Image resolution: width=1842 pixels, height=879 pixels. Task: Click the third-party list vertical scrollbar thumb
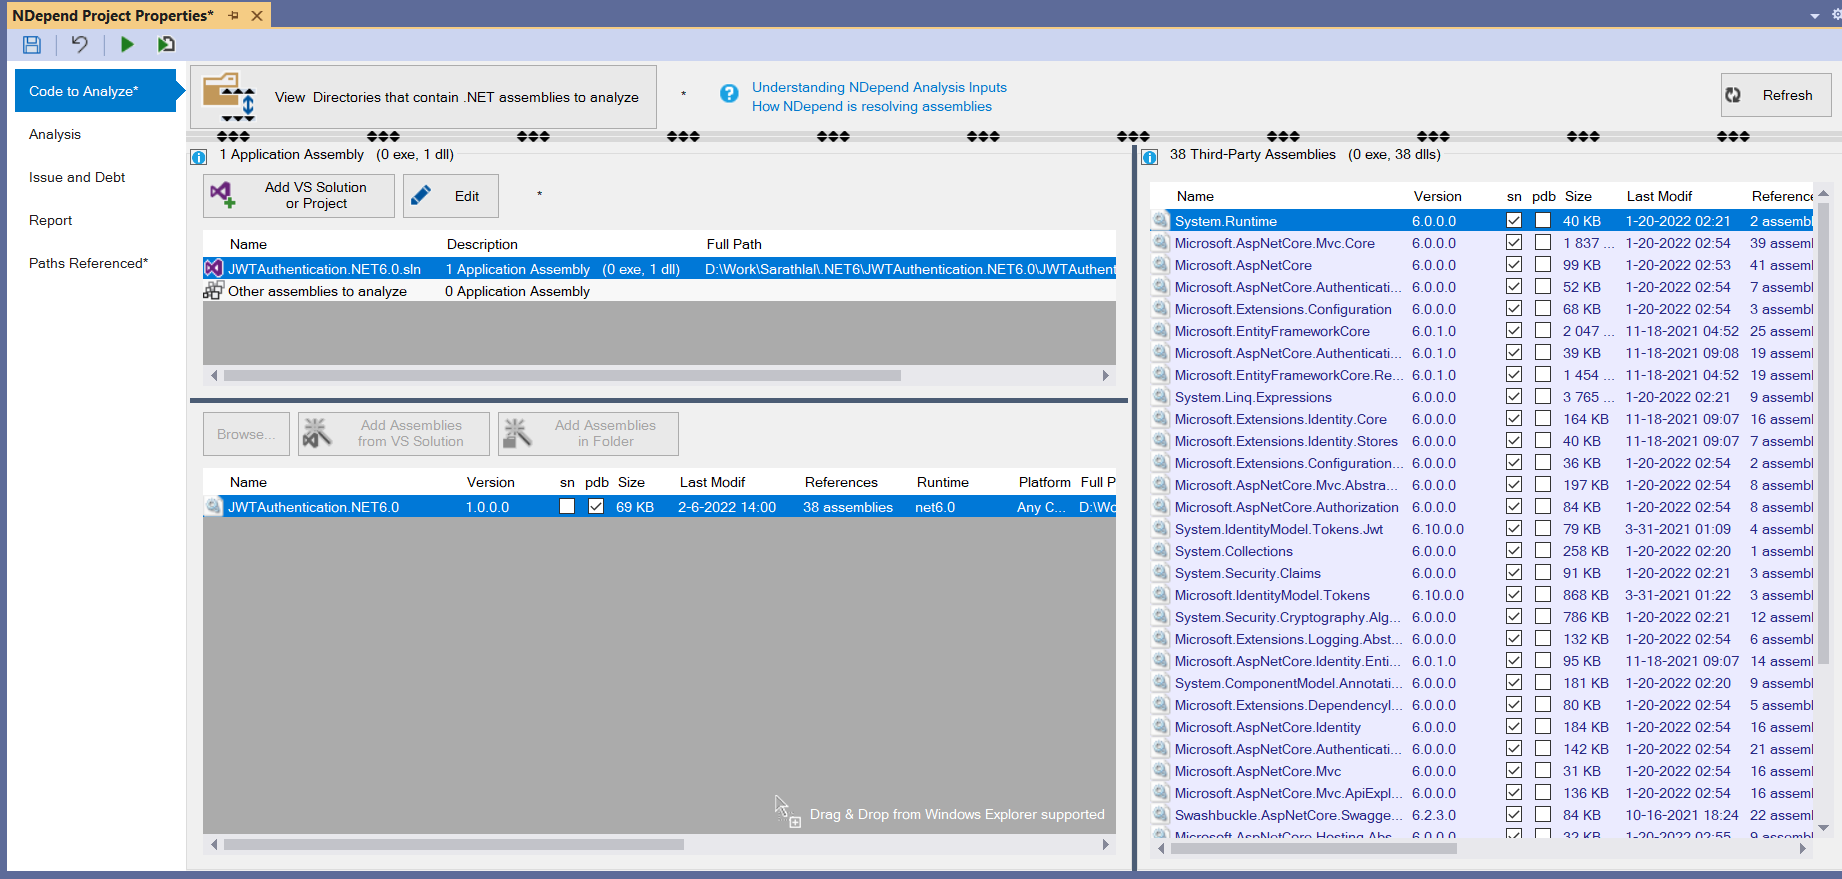pyautogui.click(x=1823, y=435)
